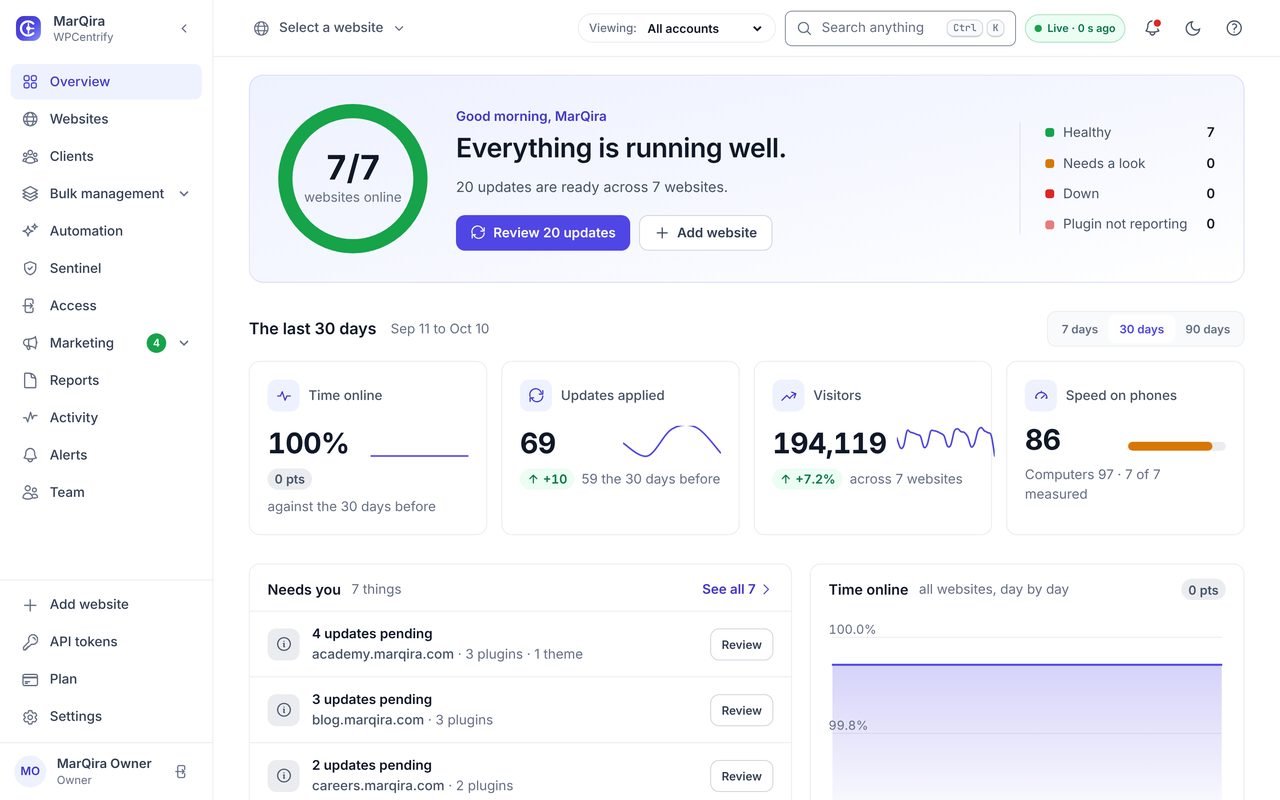
Task: Select the 30 days range
Action: (1141, 329)
